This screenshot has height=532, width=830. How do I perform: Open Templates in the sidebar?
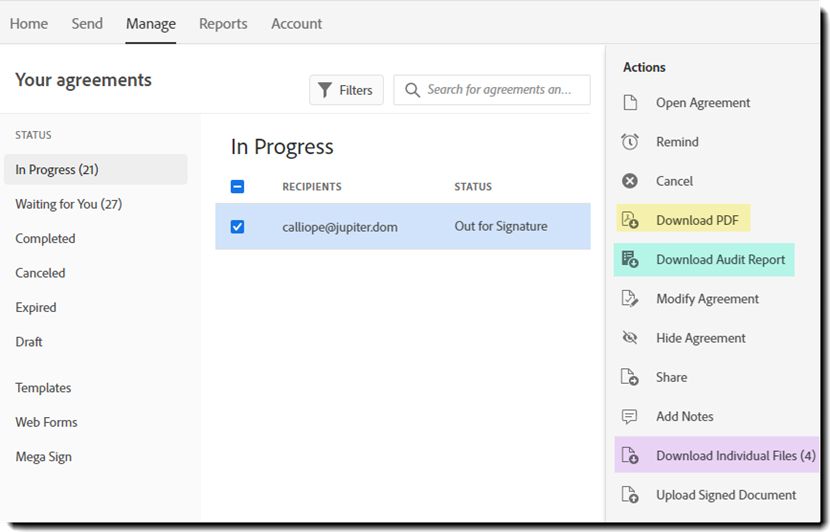tap(43, 388)
